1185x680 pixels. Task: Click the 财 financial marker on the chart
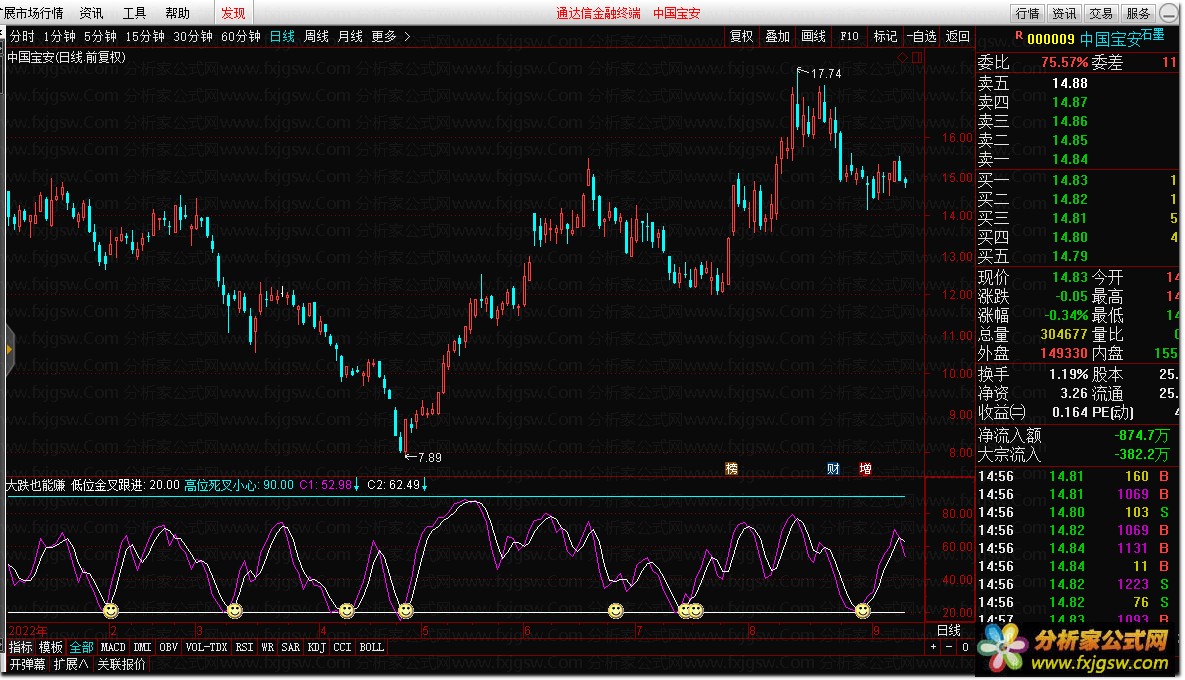tap(833, 468)
